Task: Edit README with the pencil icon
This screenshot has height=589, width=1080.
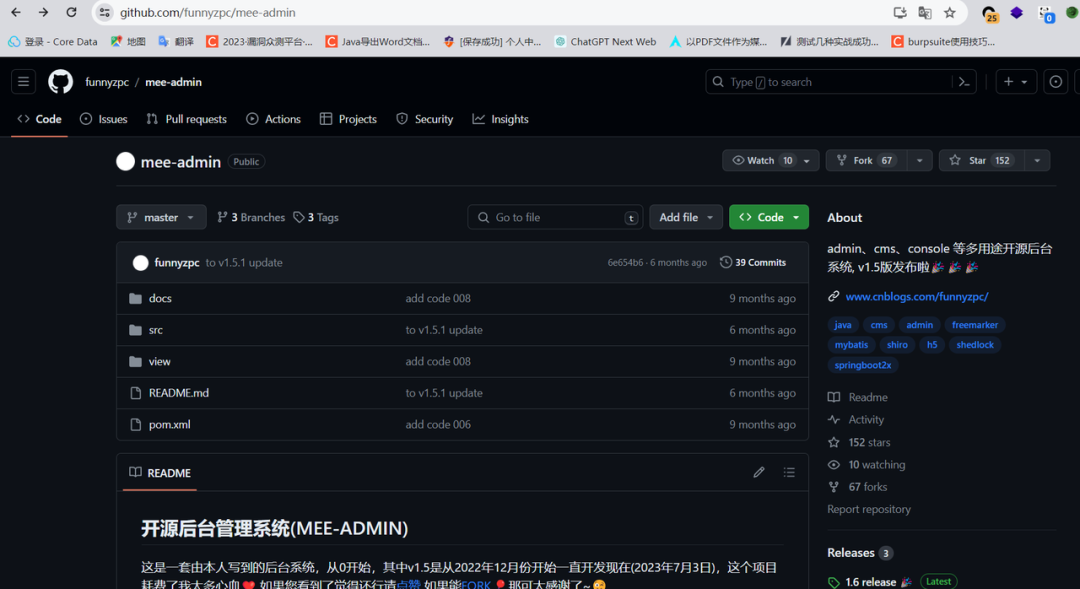Action: click(759, 473)
